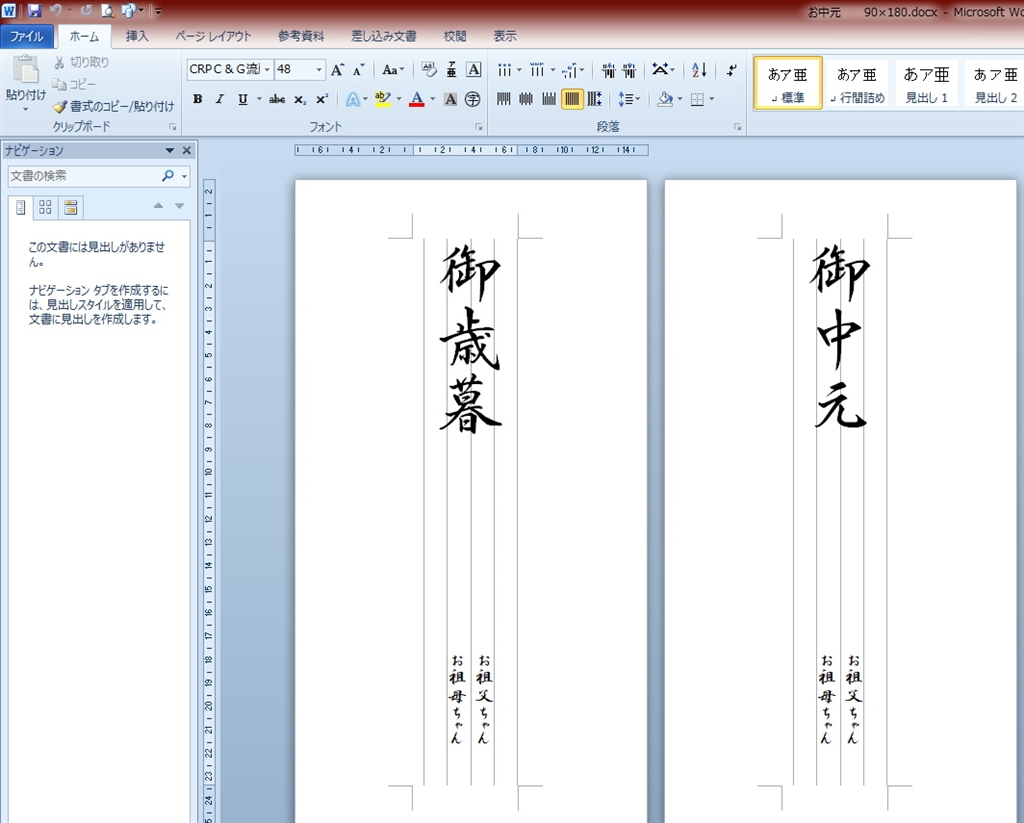Viewport: 1024px width, 823px height.
Task: Click the Sort A-Z icon
Action: [x=699, y=70]
